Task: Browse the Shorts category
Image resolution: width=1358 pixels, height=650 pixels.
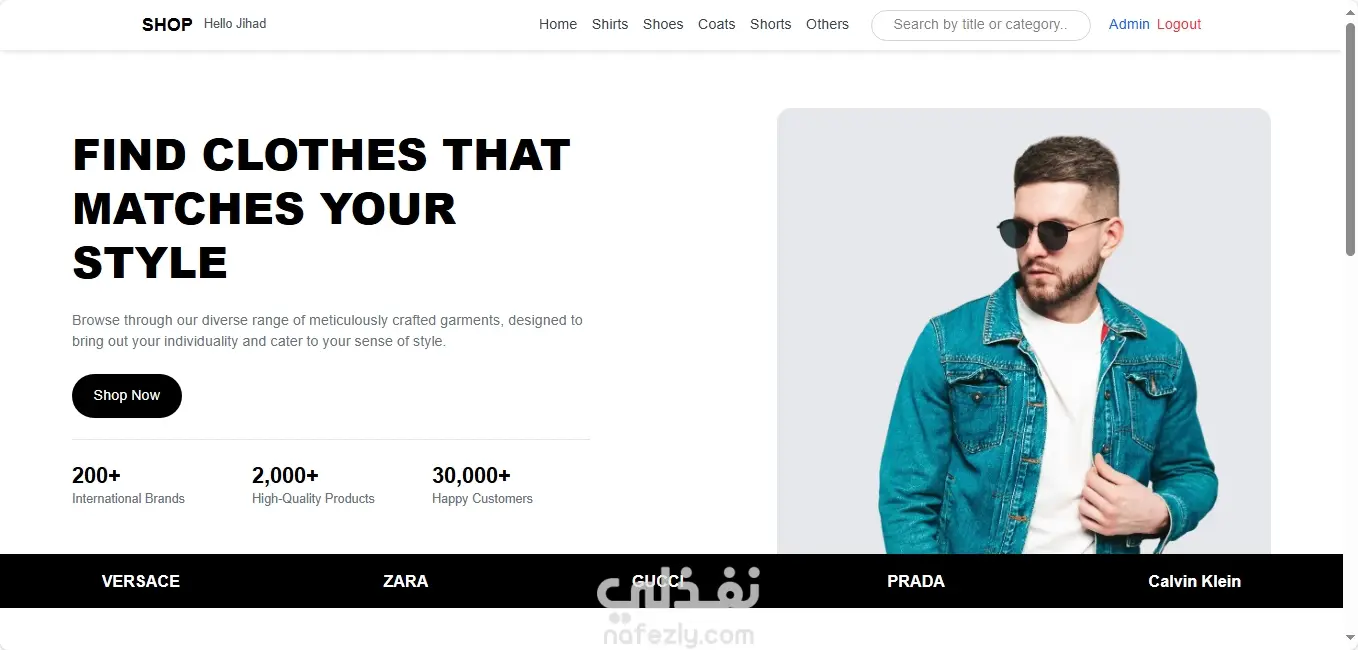Action: [x=771, y=24]
